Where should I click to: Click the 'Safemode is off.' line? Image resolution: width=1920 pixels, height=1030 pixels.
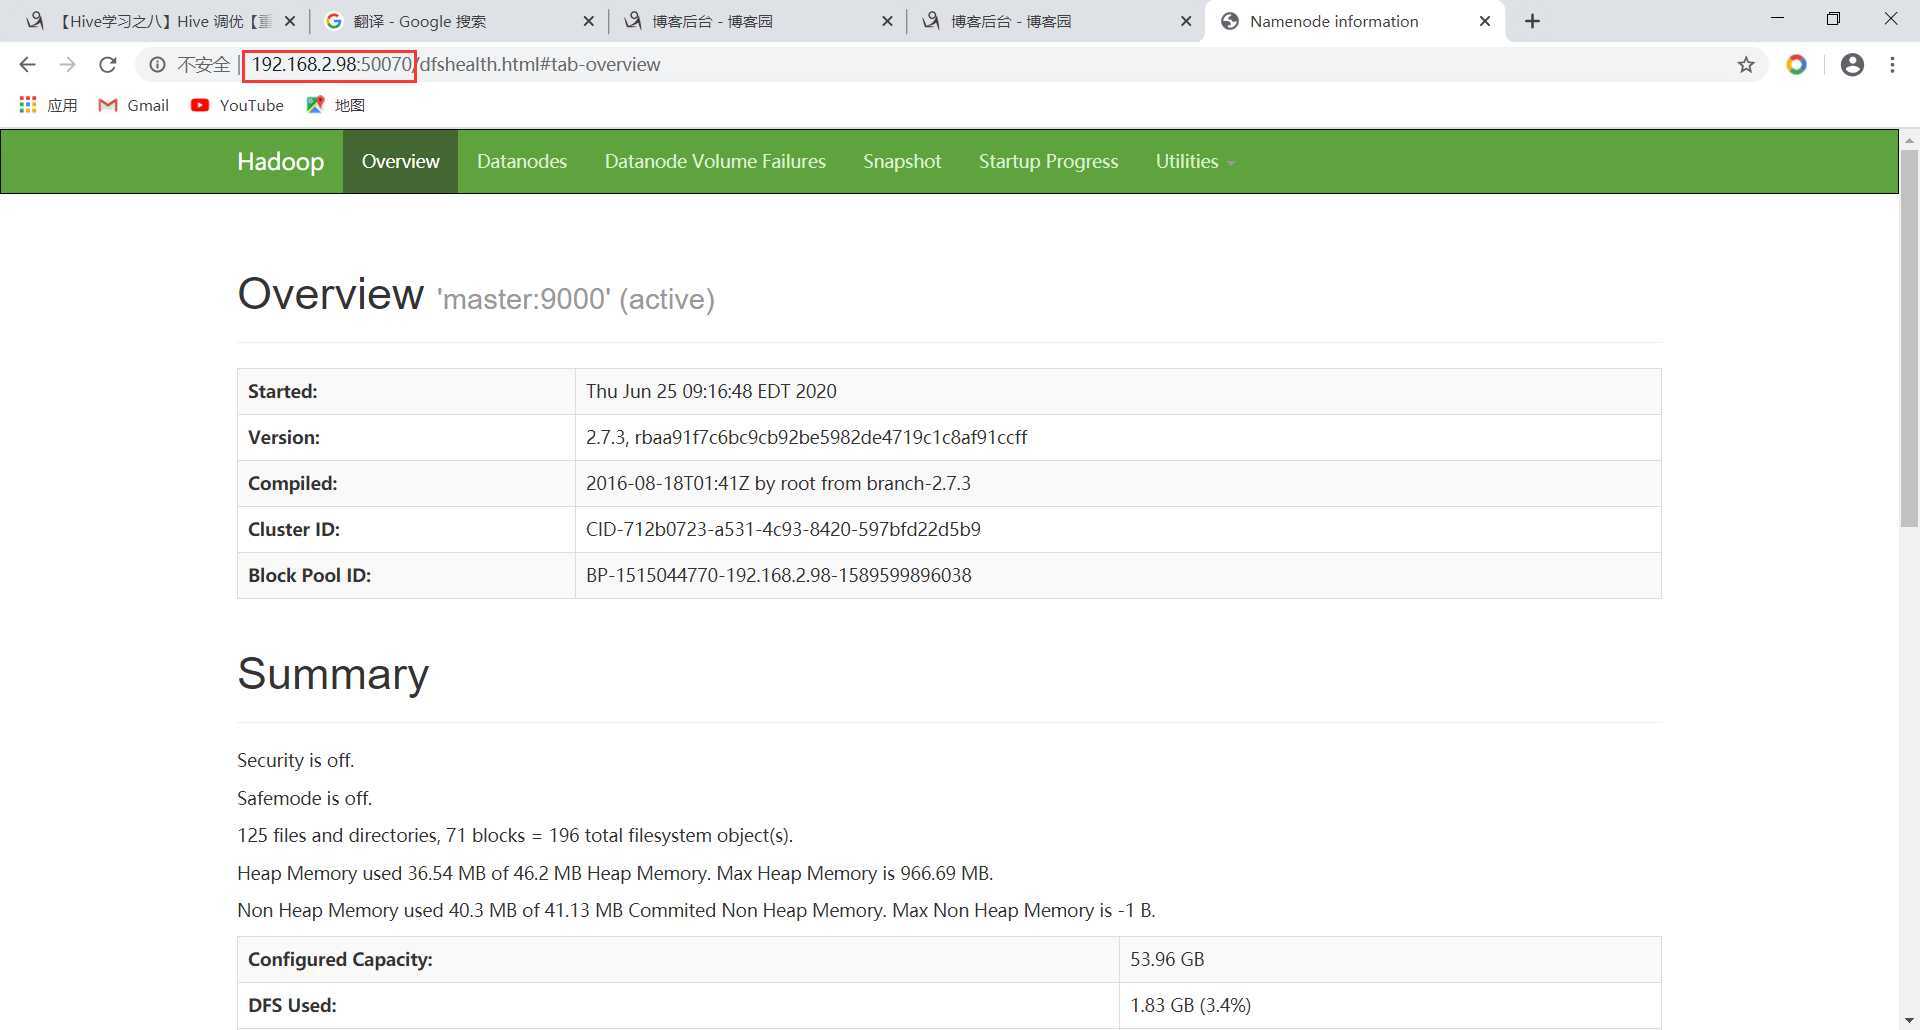(x=304, y=798)
